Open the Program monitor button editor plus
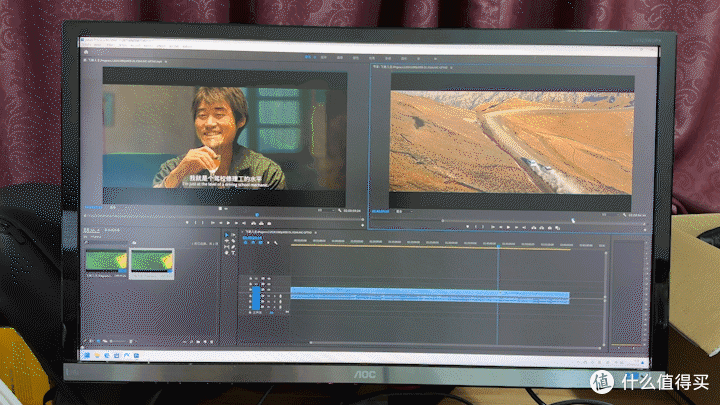 [x=645, y=230]
